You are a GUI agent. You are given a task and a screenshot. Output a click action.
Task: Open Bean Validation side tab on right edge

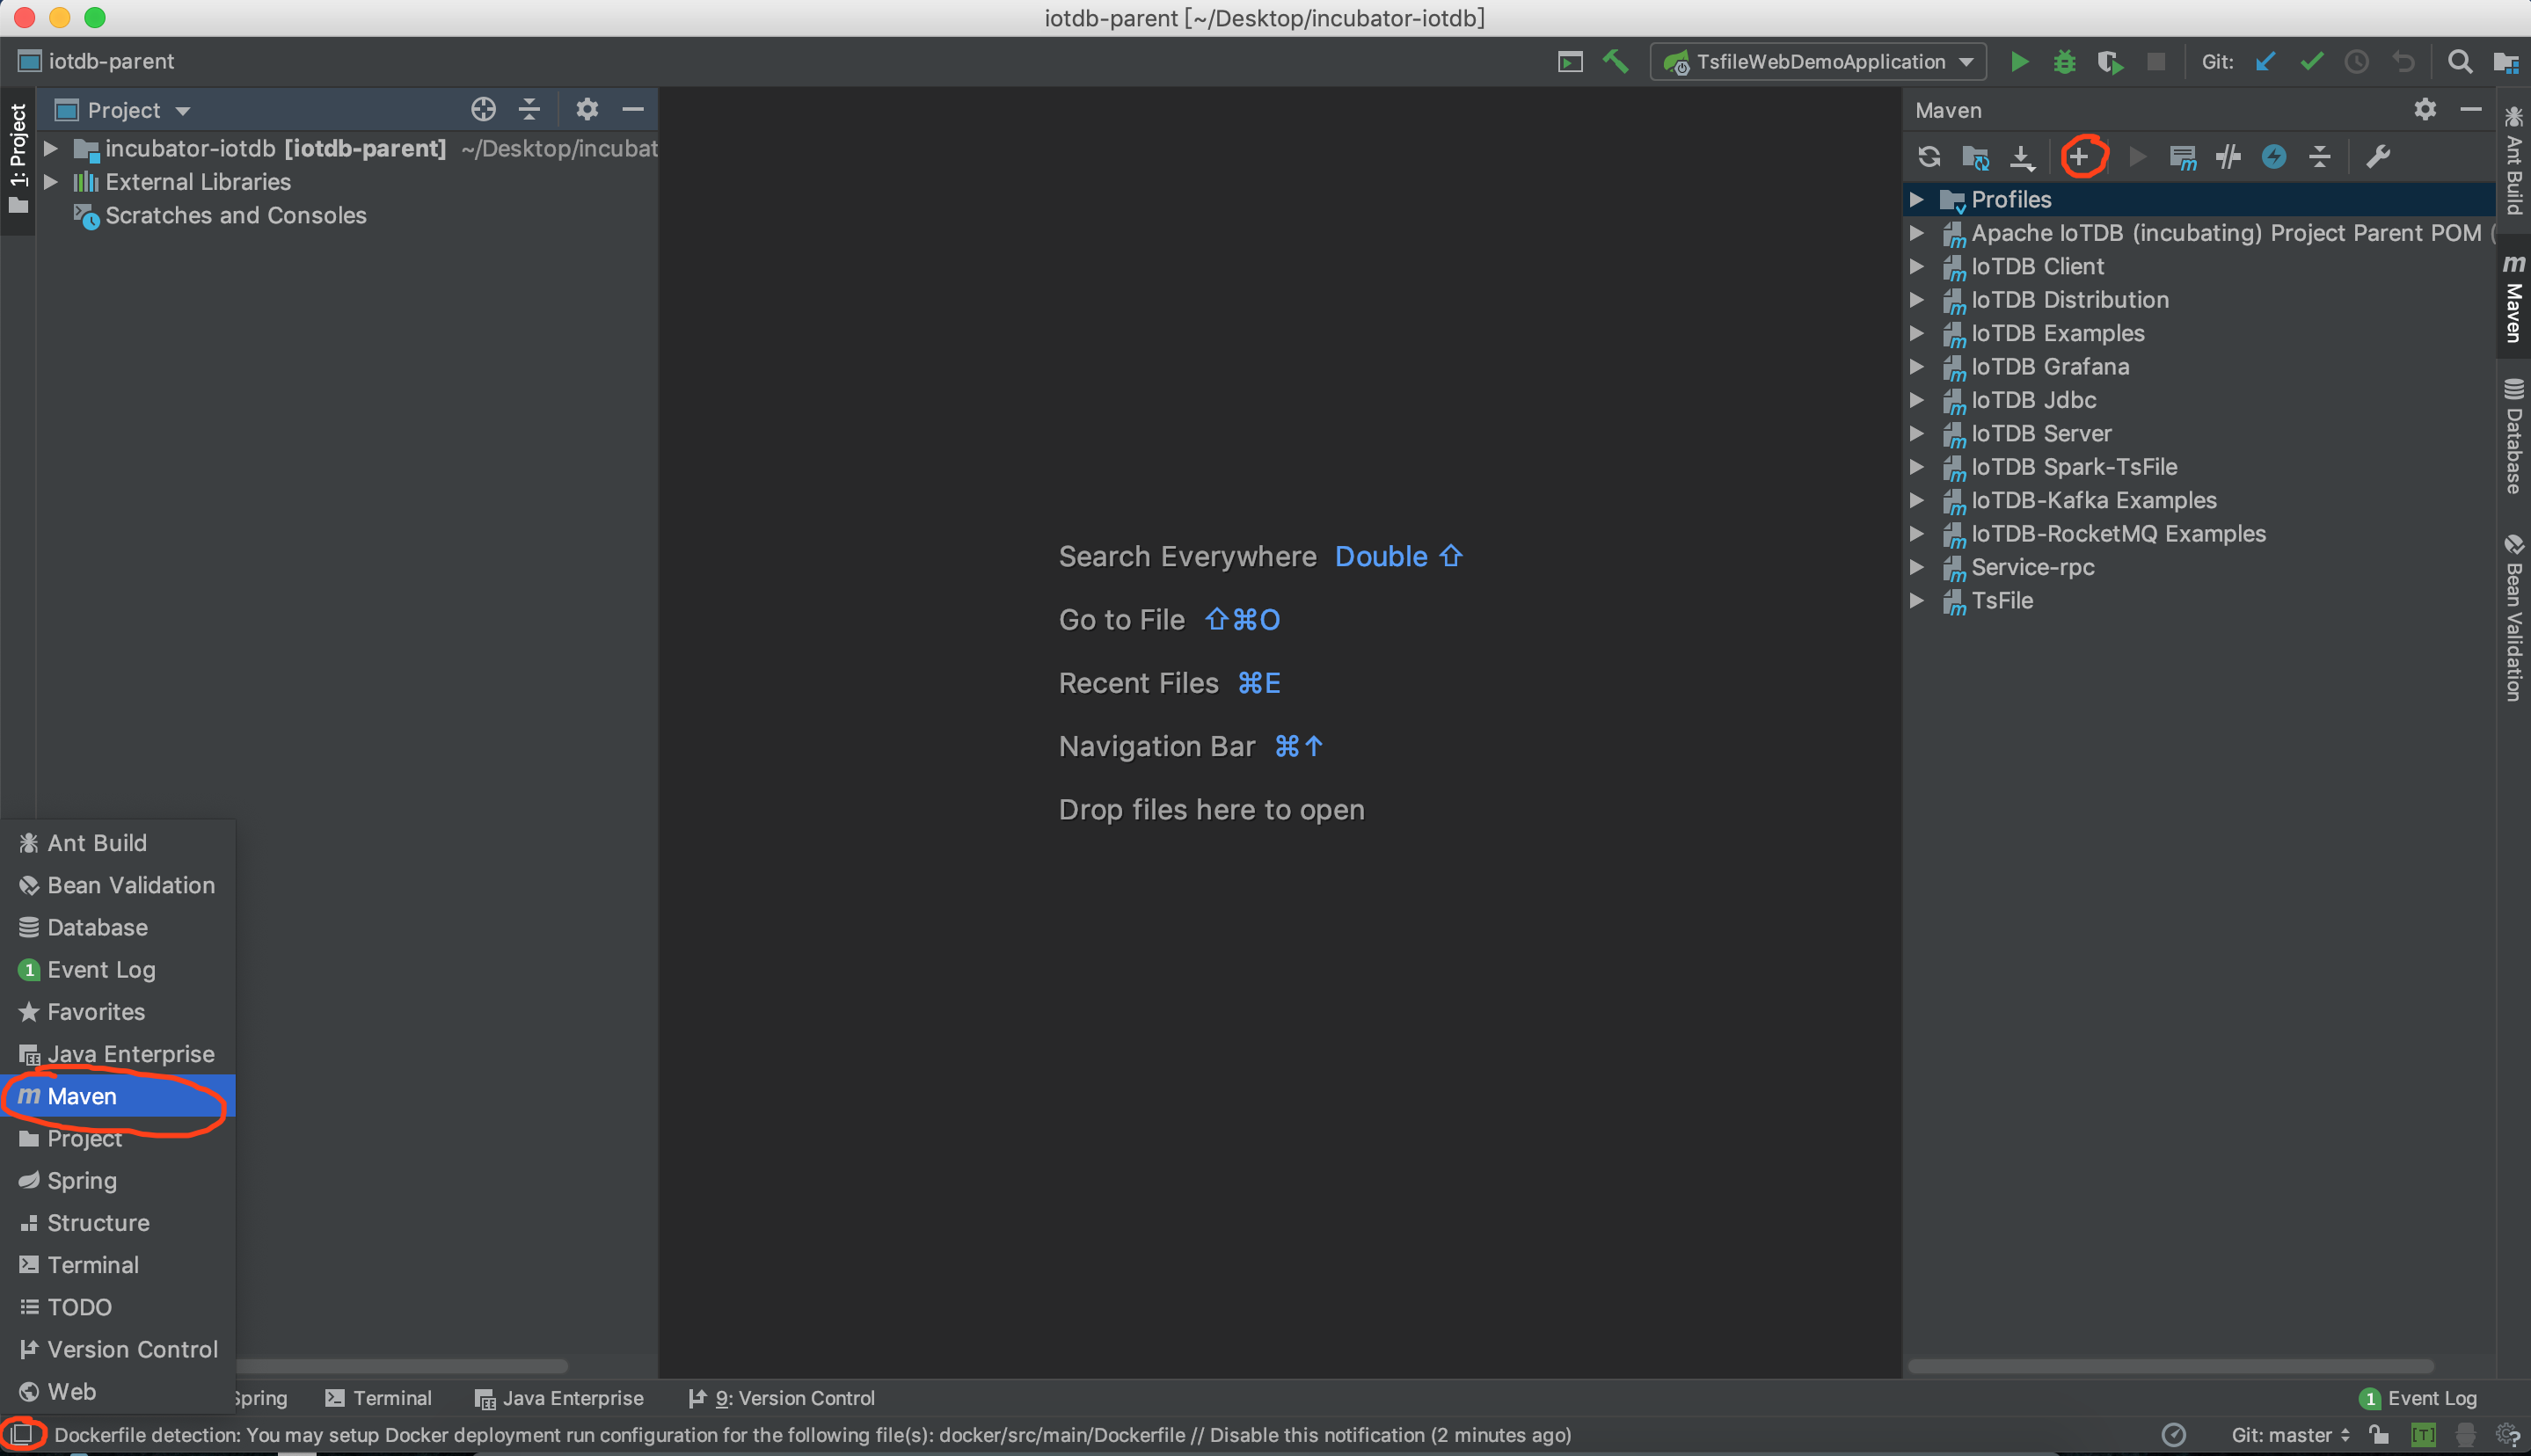point(2514,618)
